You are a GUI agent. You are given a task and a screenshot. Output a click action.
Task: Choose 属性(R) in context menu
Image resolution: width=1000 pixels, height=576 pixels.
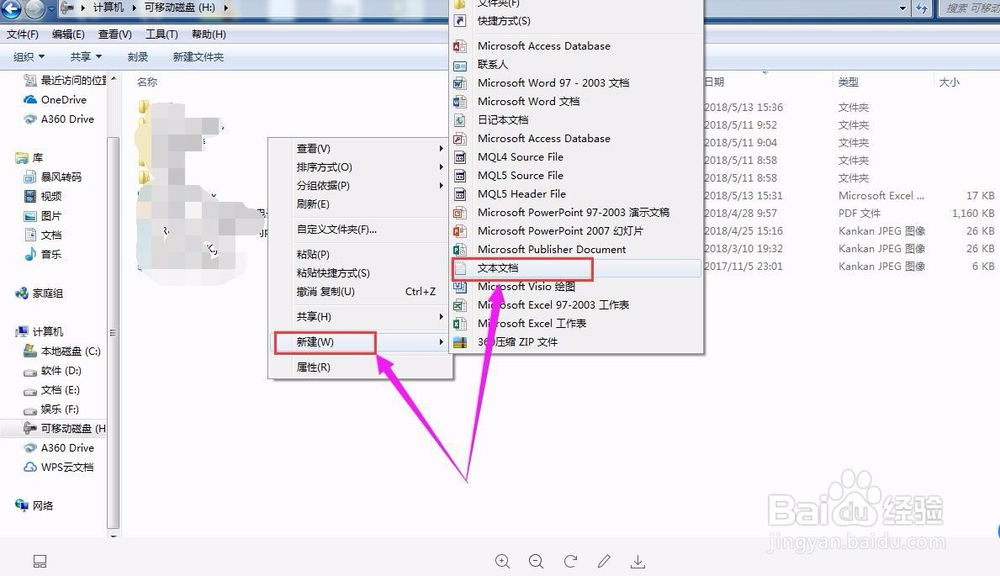click(x=360, y=367)
